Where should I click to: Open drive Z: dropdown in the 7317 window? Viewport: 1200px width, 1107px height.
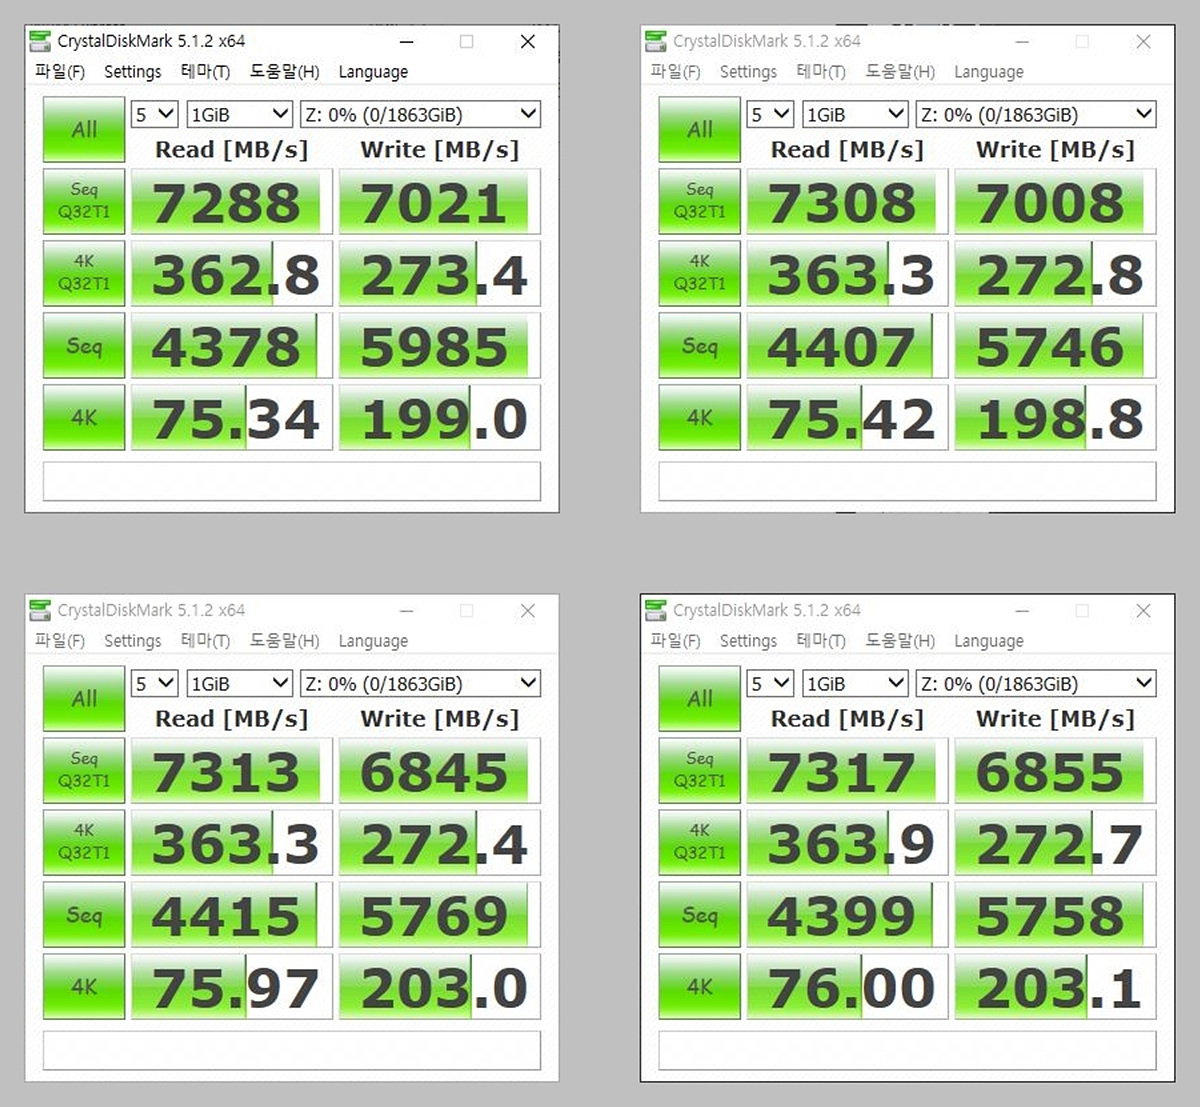[x=1037, y=683]
